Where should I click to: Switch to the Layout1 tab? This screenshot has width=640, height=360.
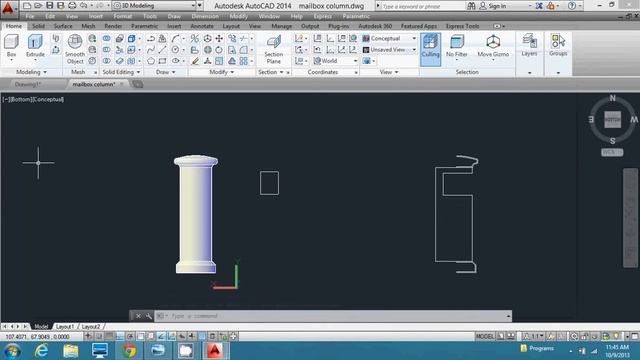[64, 327]
